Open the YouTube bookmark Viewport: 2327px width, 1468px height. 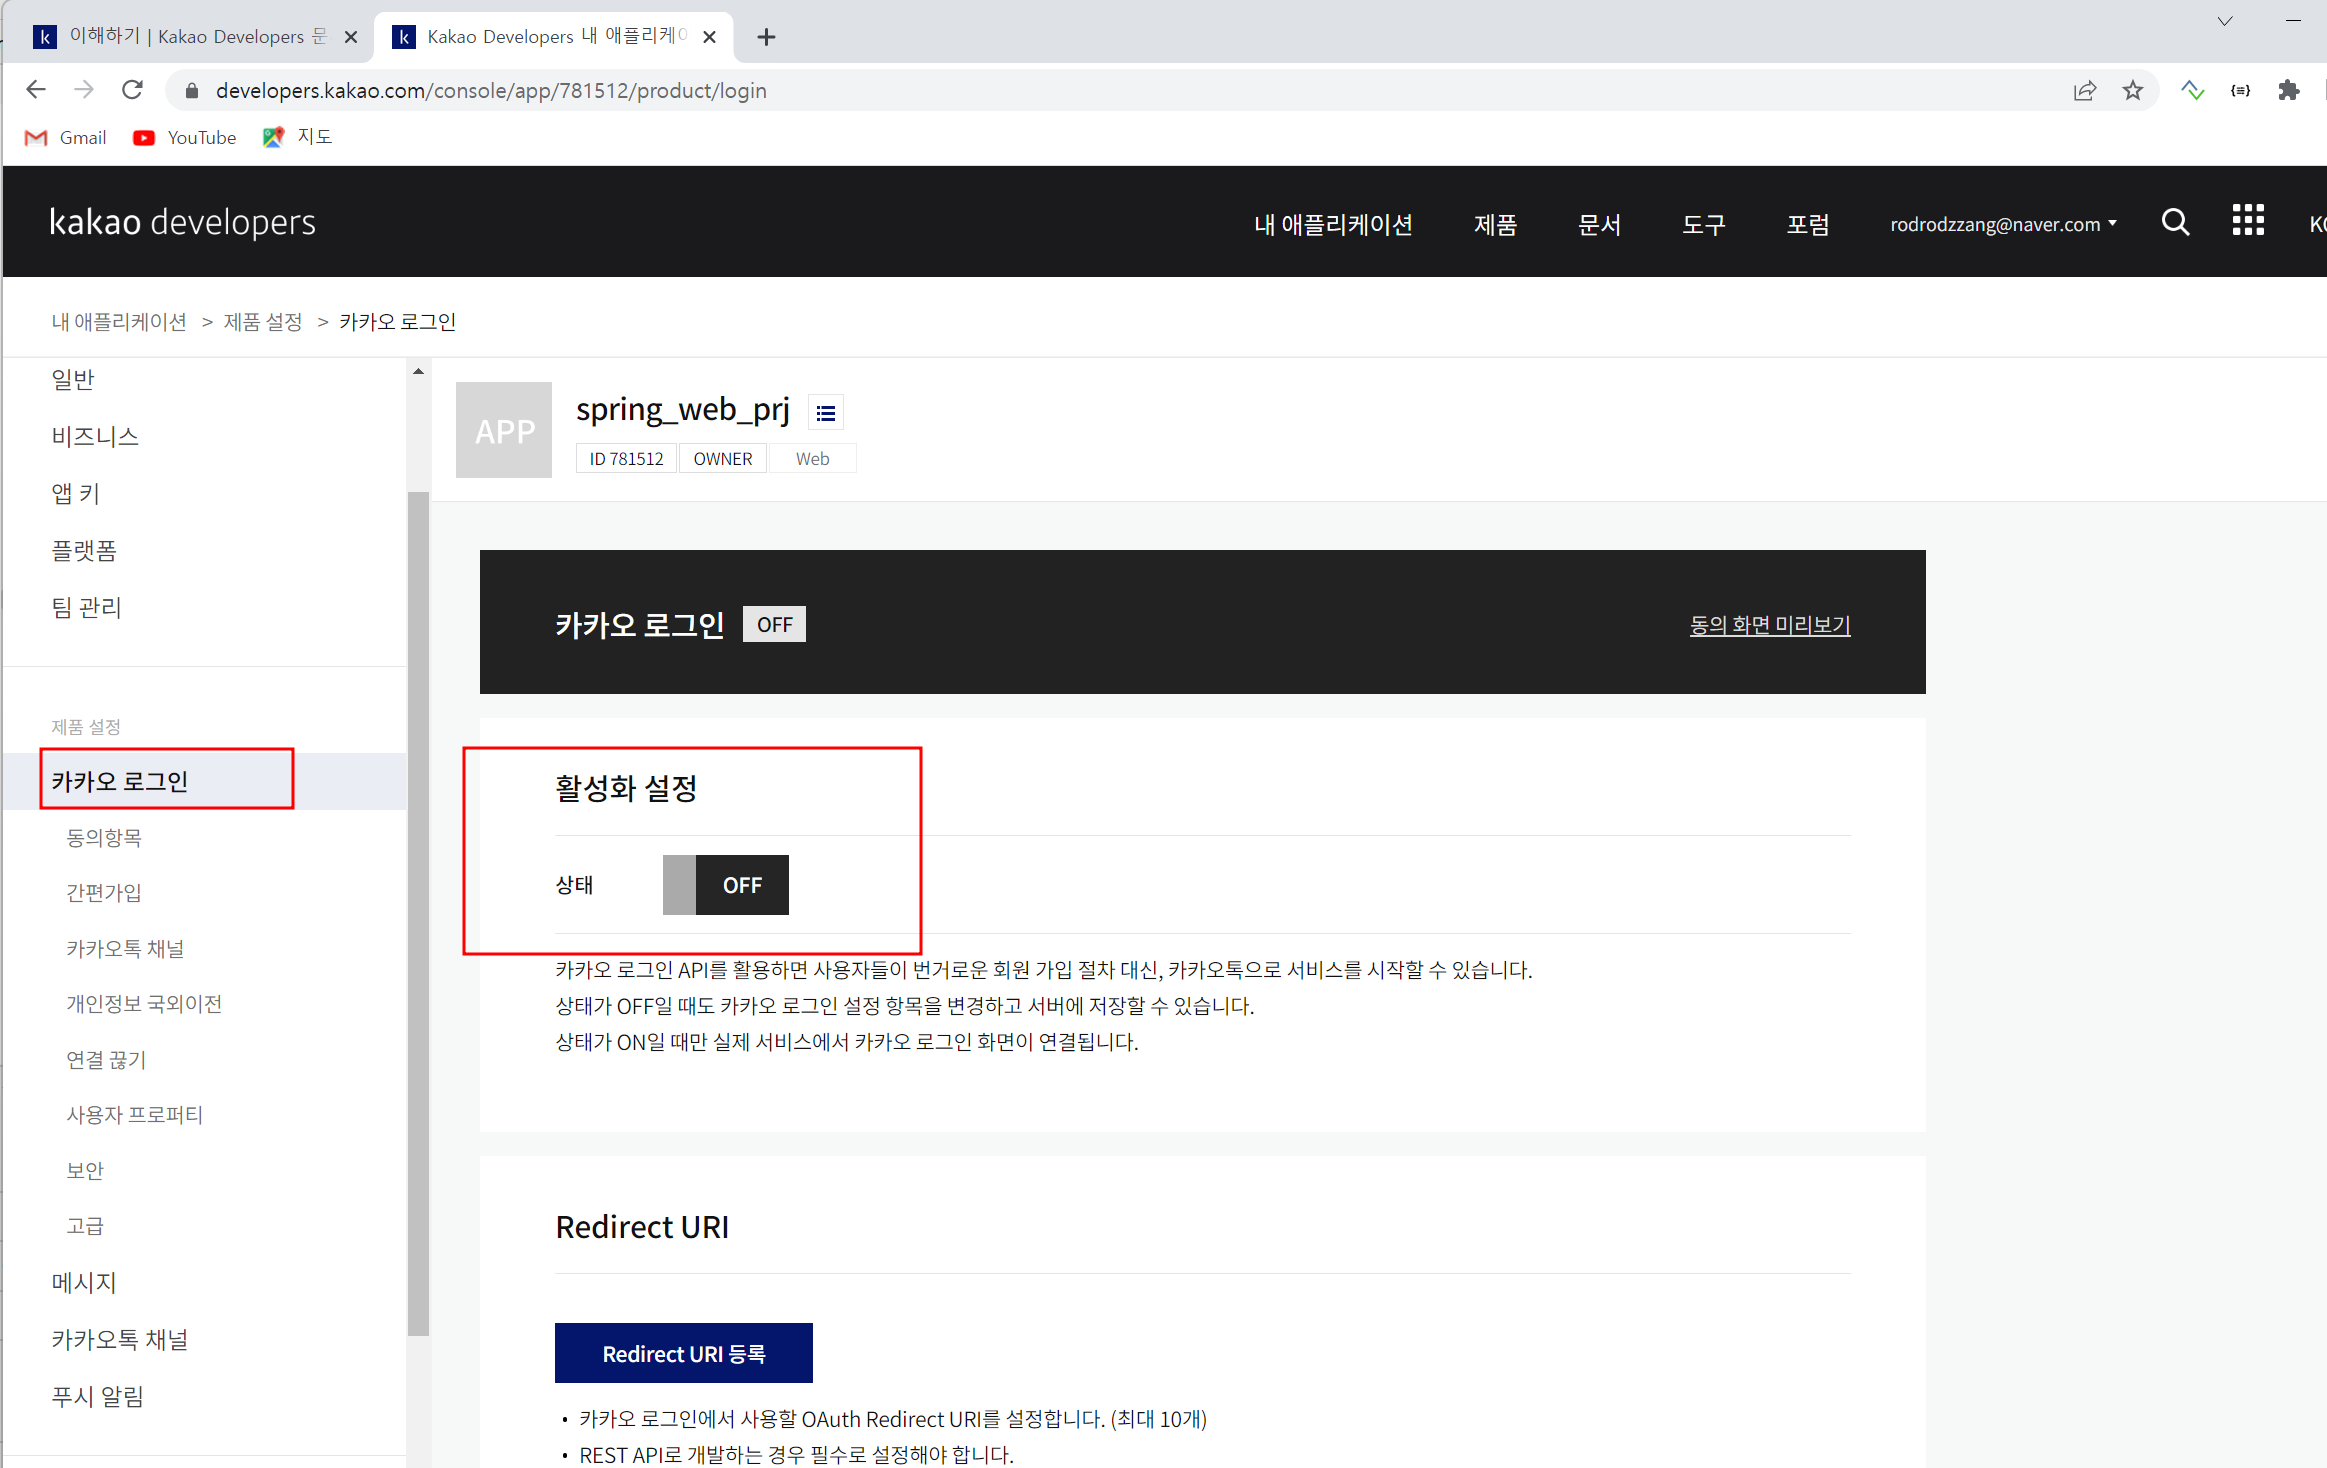185,137
